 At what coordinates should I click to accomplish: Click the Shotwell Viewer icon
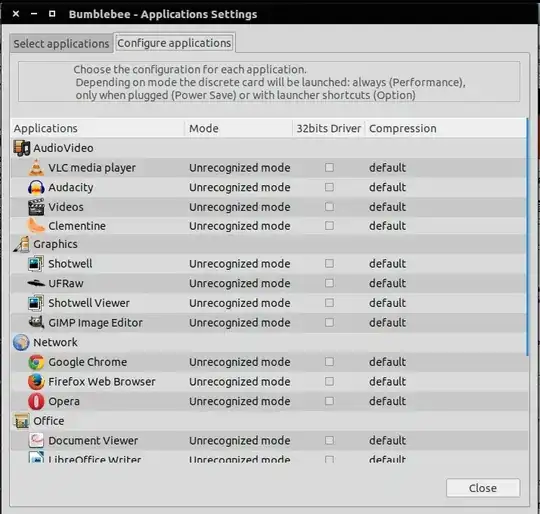[x=36, y=303]
